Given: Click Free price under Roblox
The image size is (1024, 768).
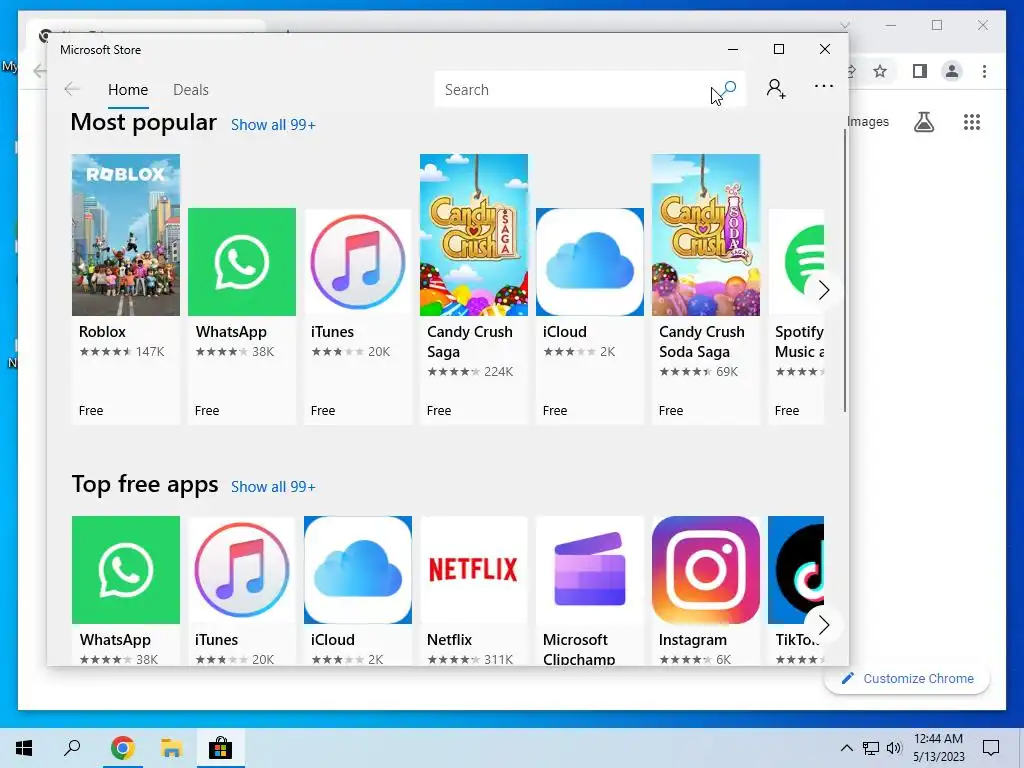Looking at the screenshot, I should coord(91,410).
